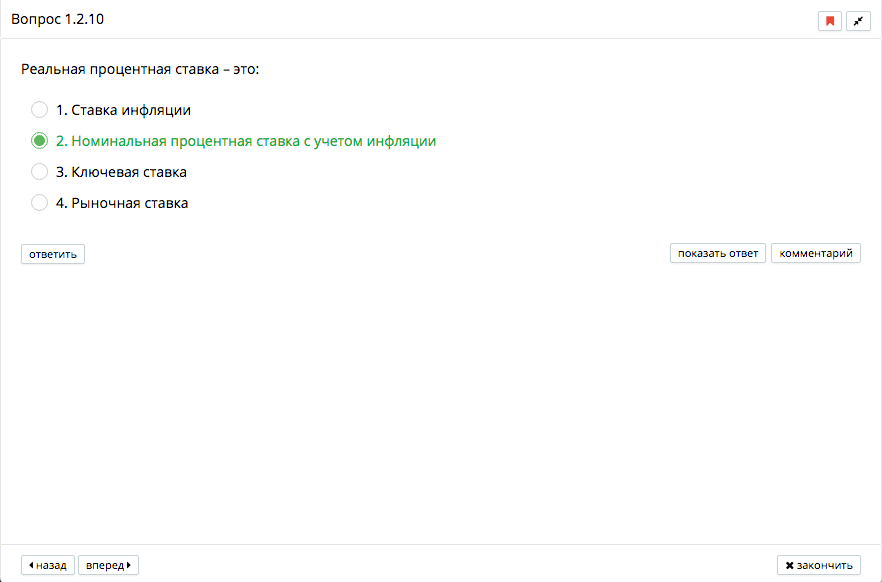Open the комментарий panel
Screen dimensions: 882x582
pos(815,254)
